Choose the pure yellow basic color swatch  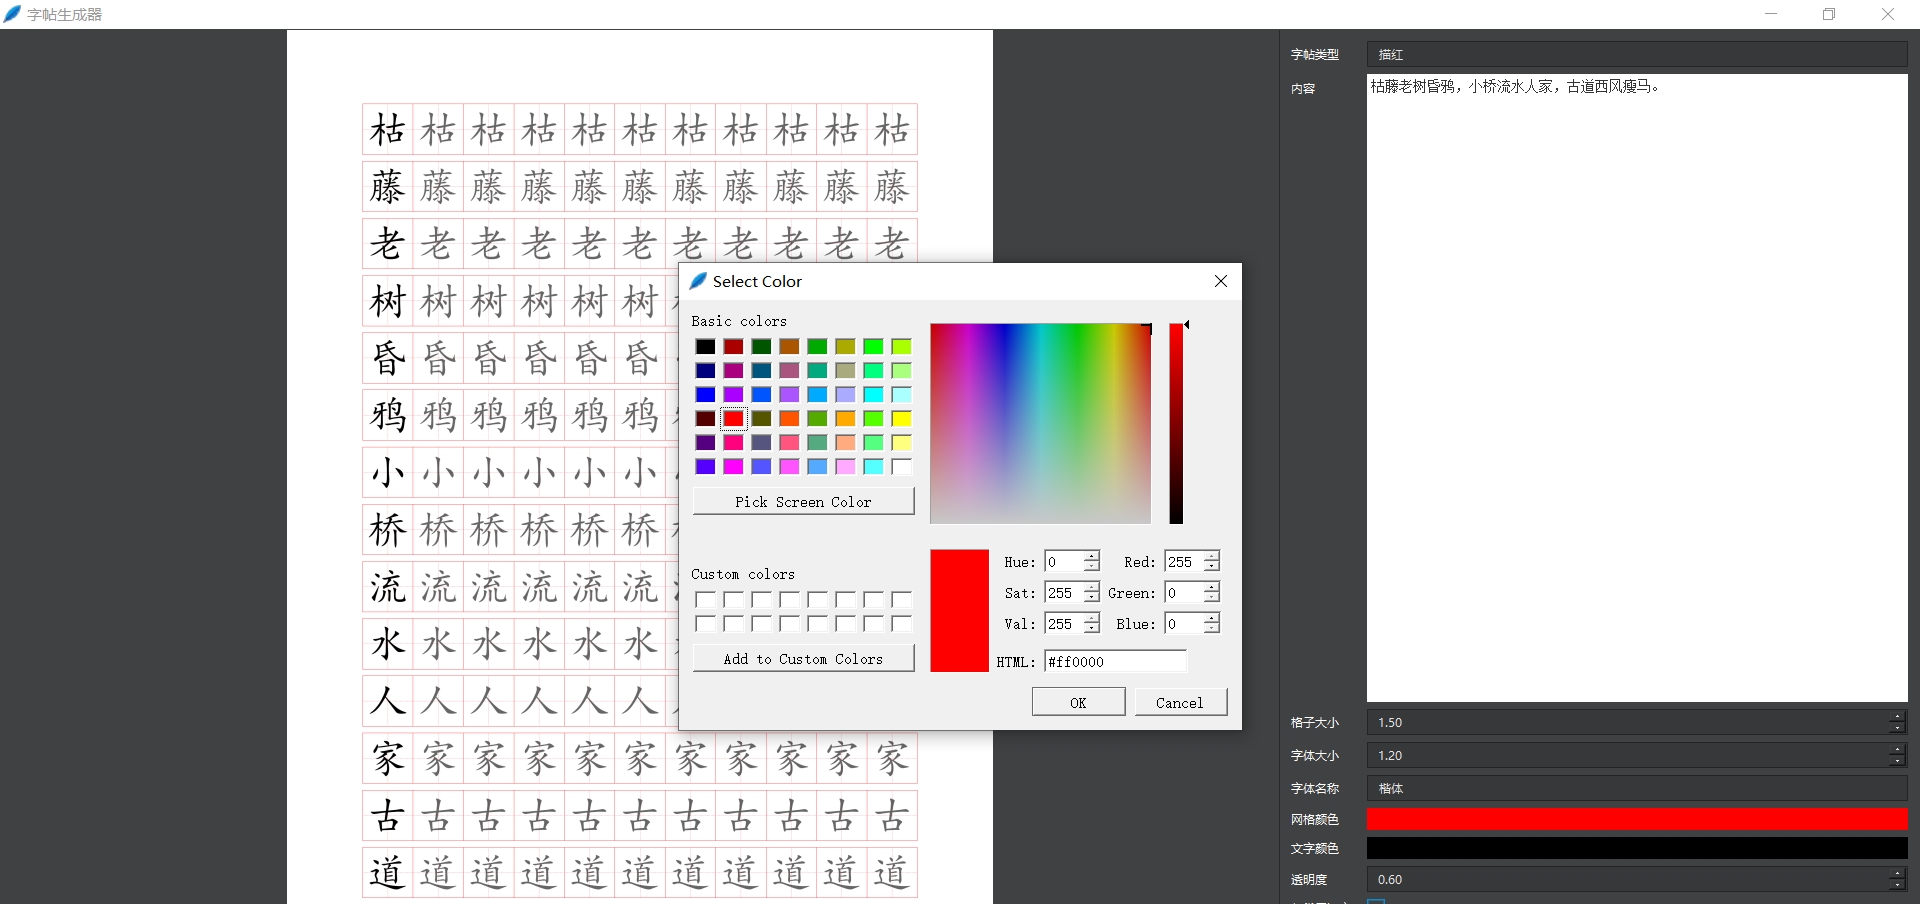tap(901, 419)
